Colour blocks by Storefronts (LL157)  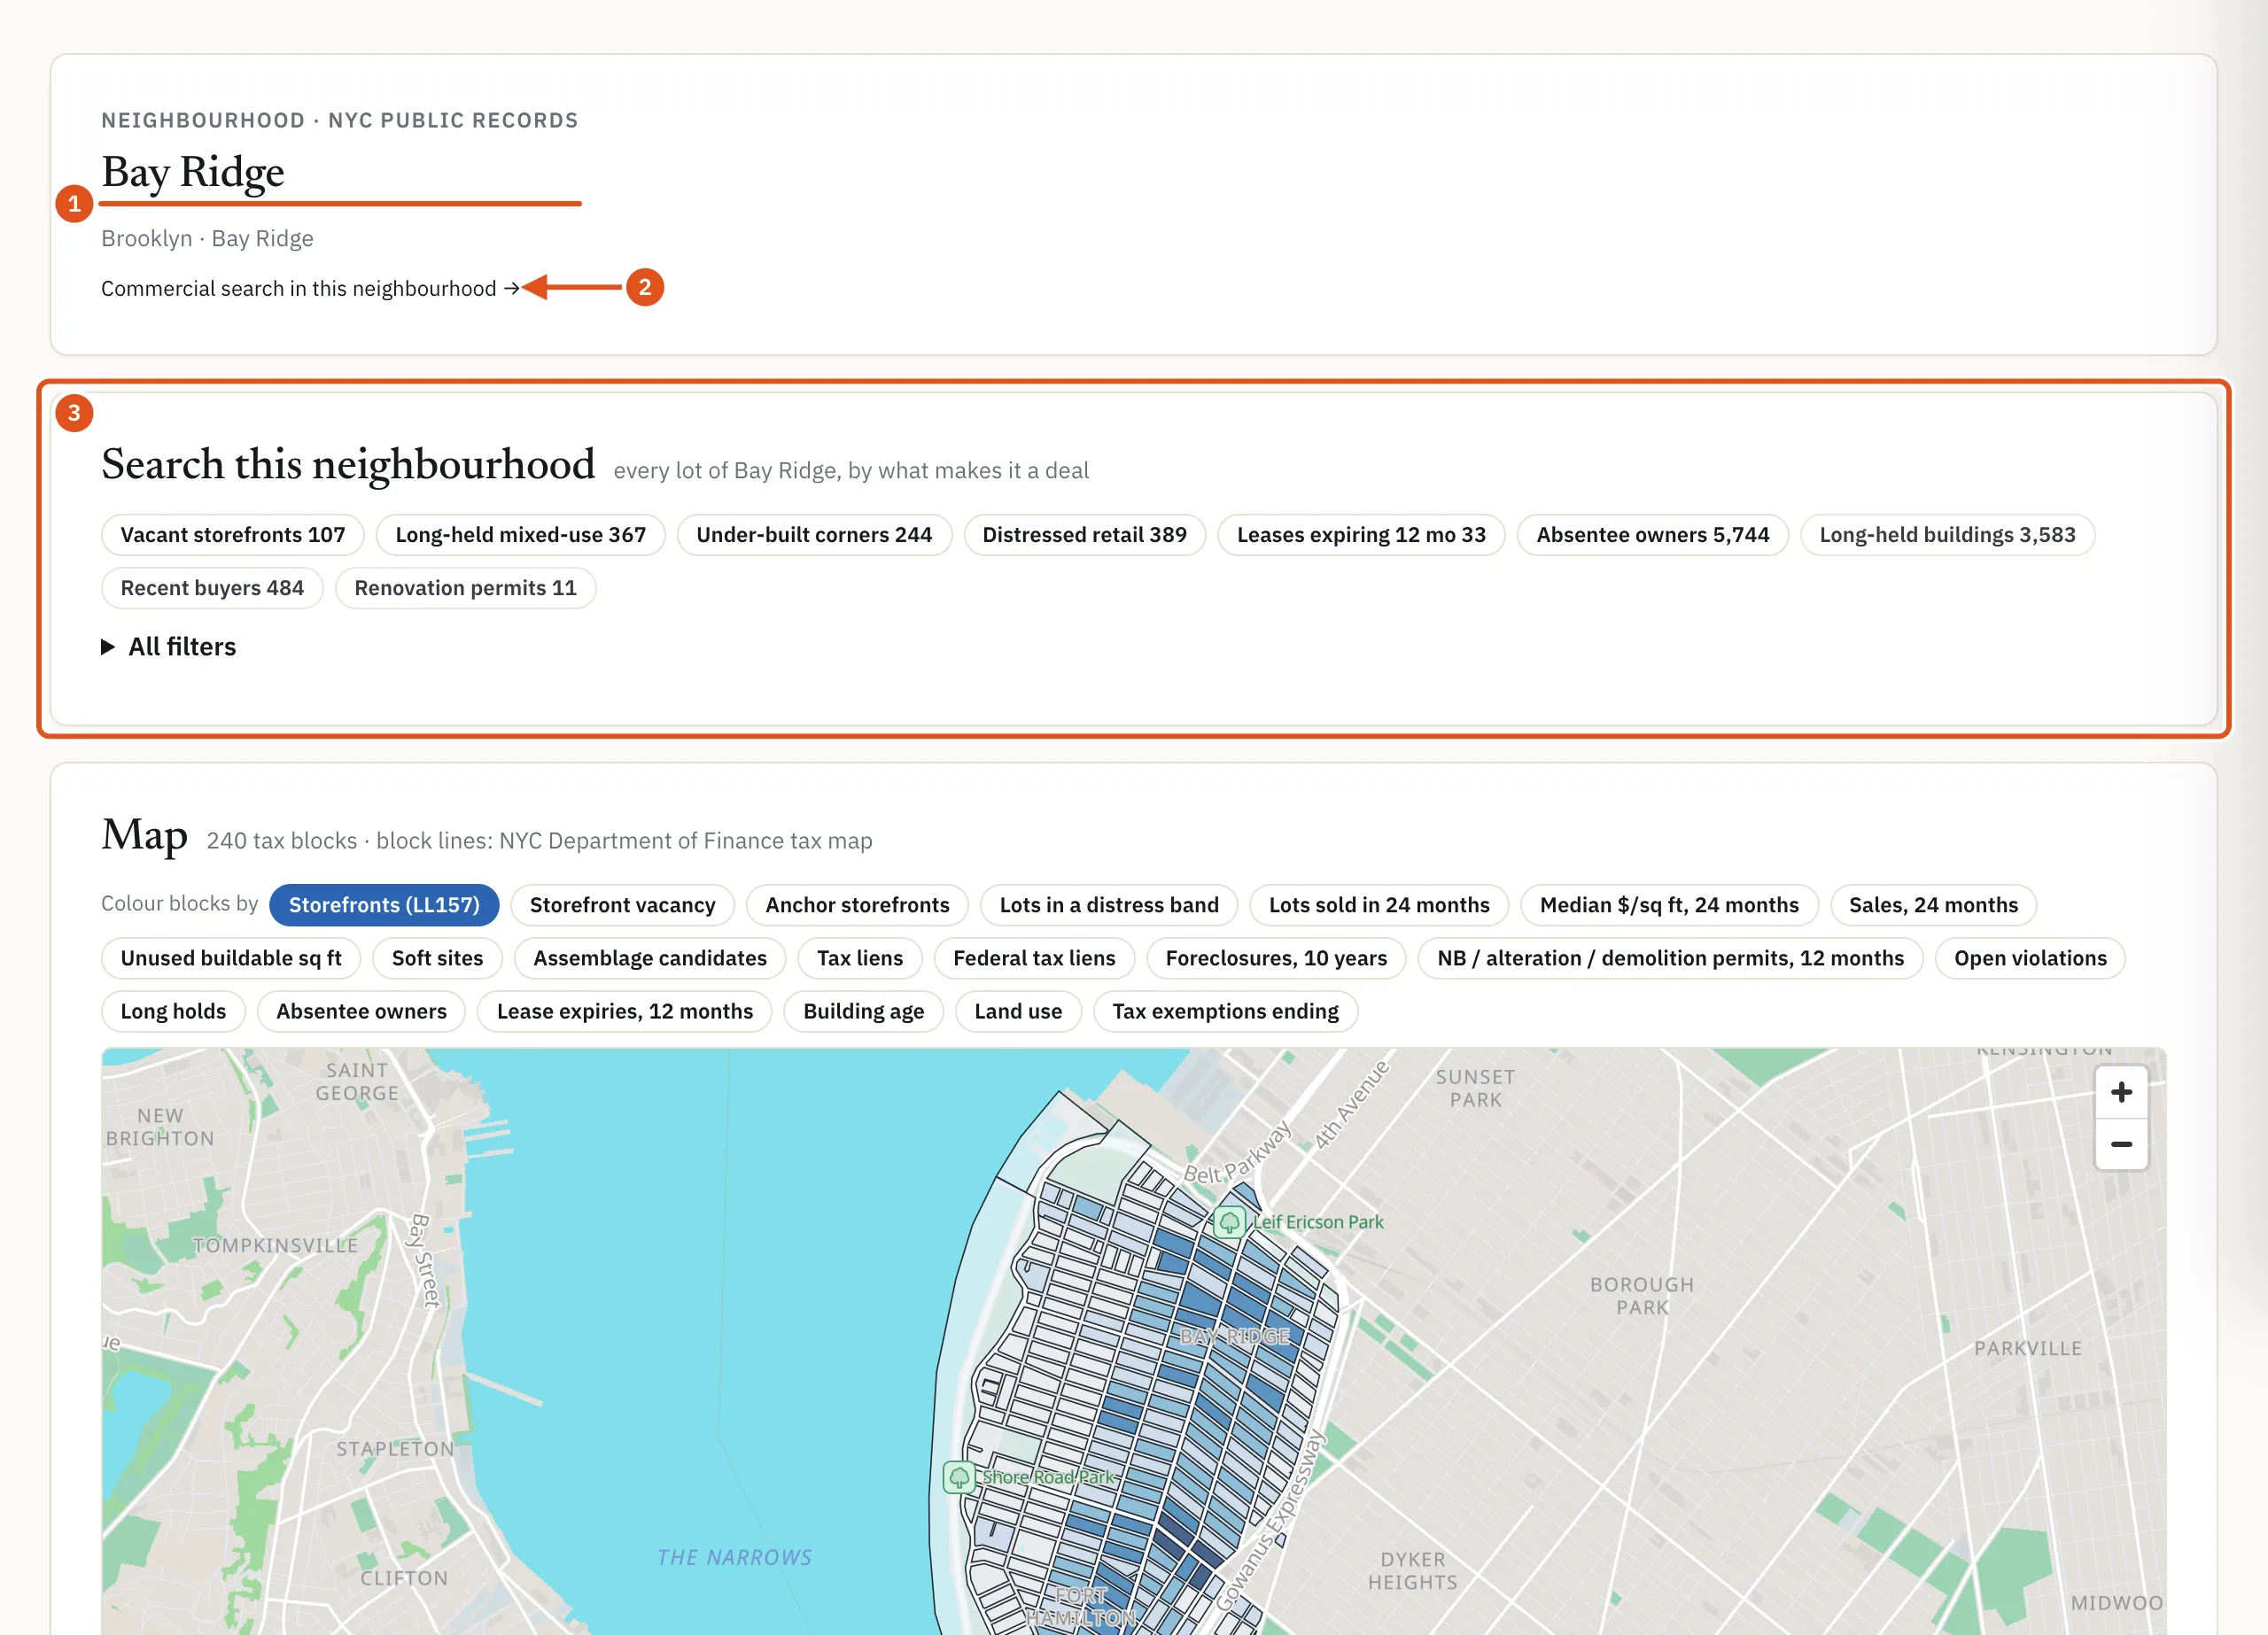tap(384, 905)
